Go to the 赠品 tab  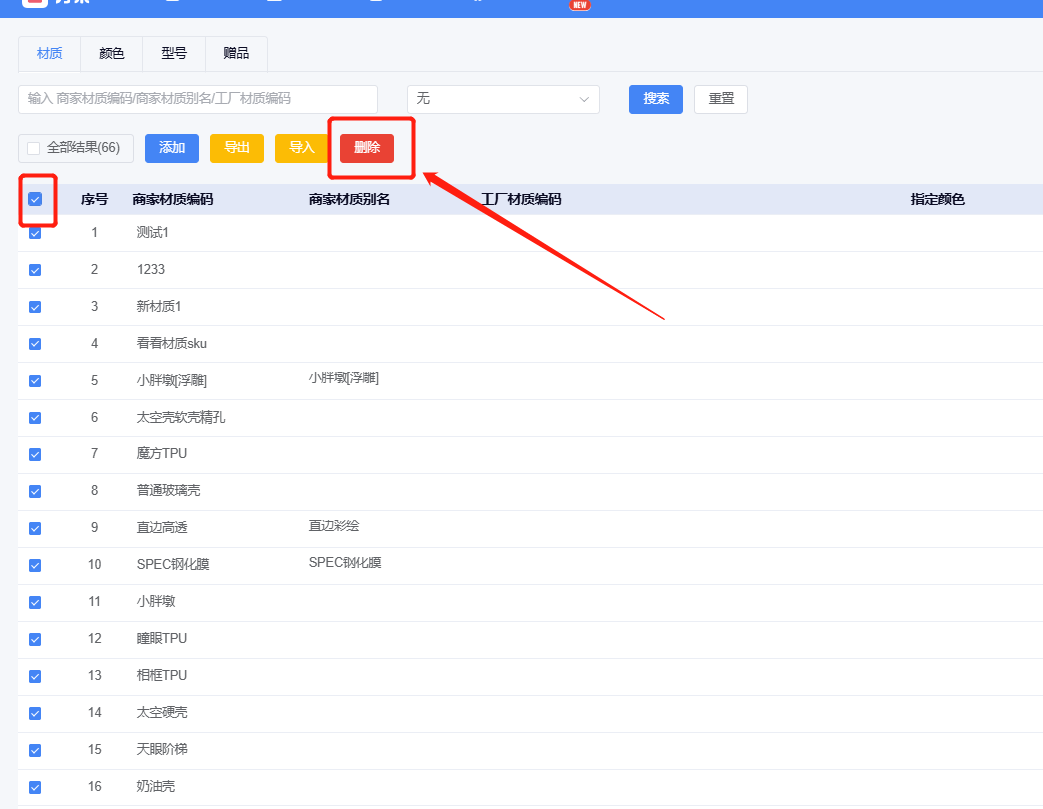click(236, 54)
